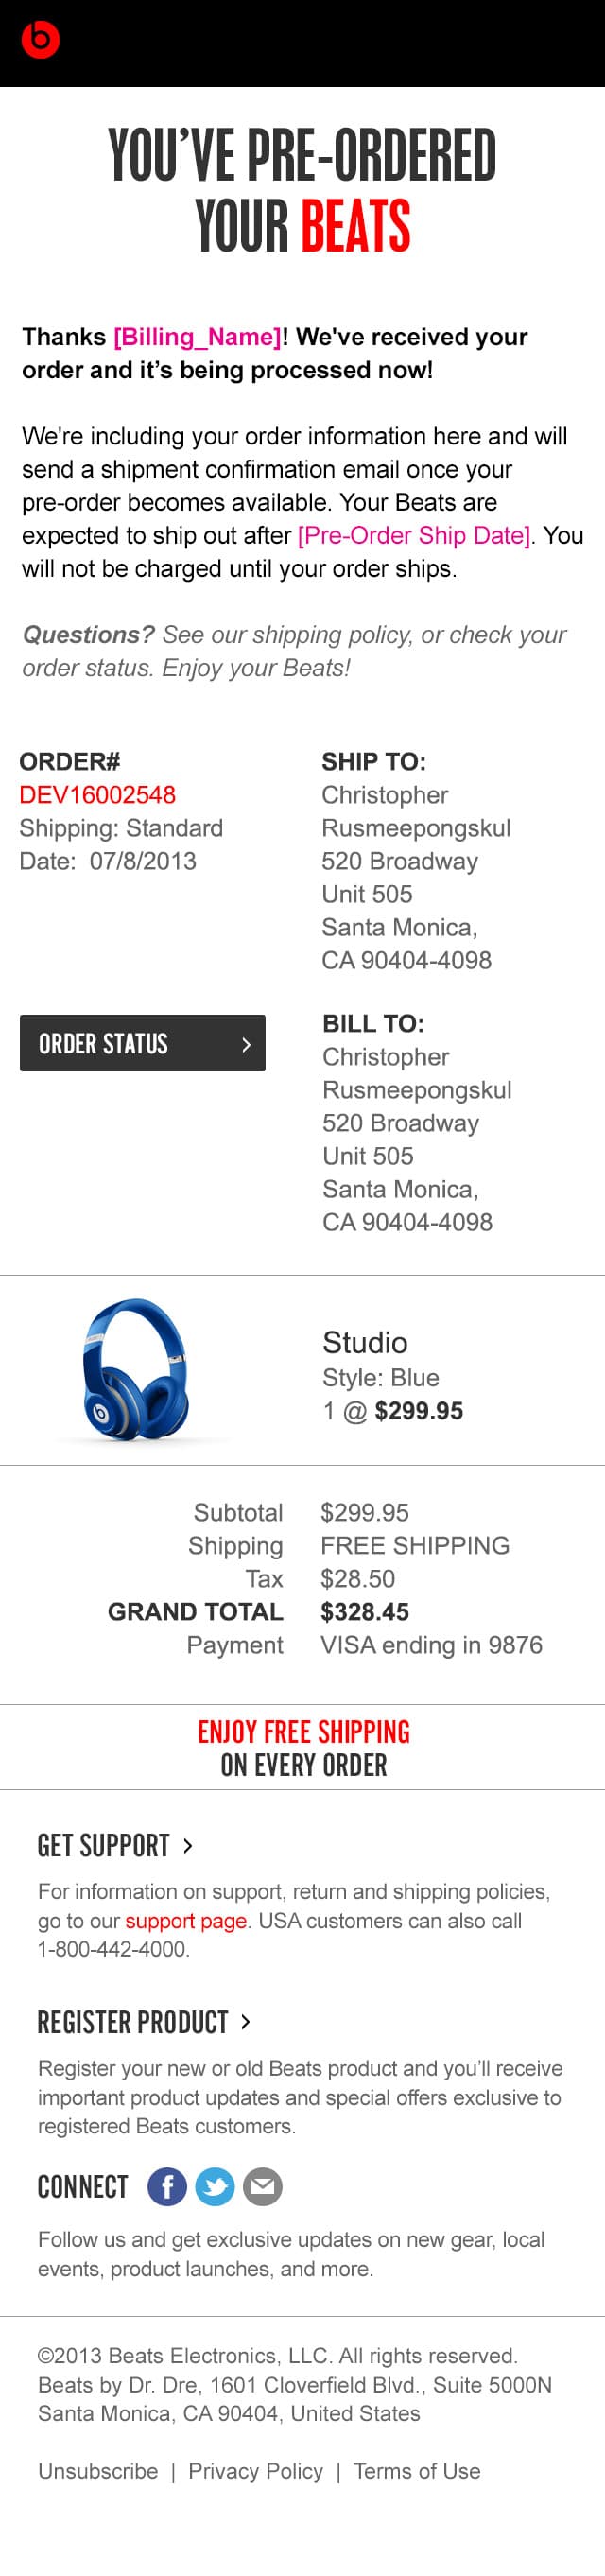Click Unsubscribe in the footer
605x2576 pixels.
tap(98, 2471)
